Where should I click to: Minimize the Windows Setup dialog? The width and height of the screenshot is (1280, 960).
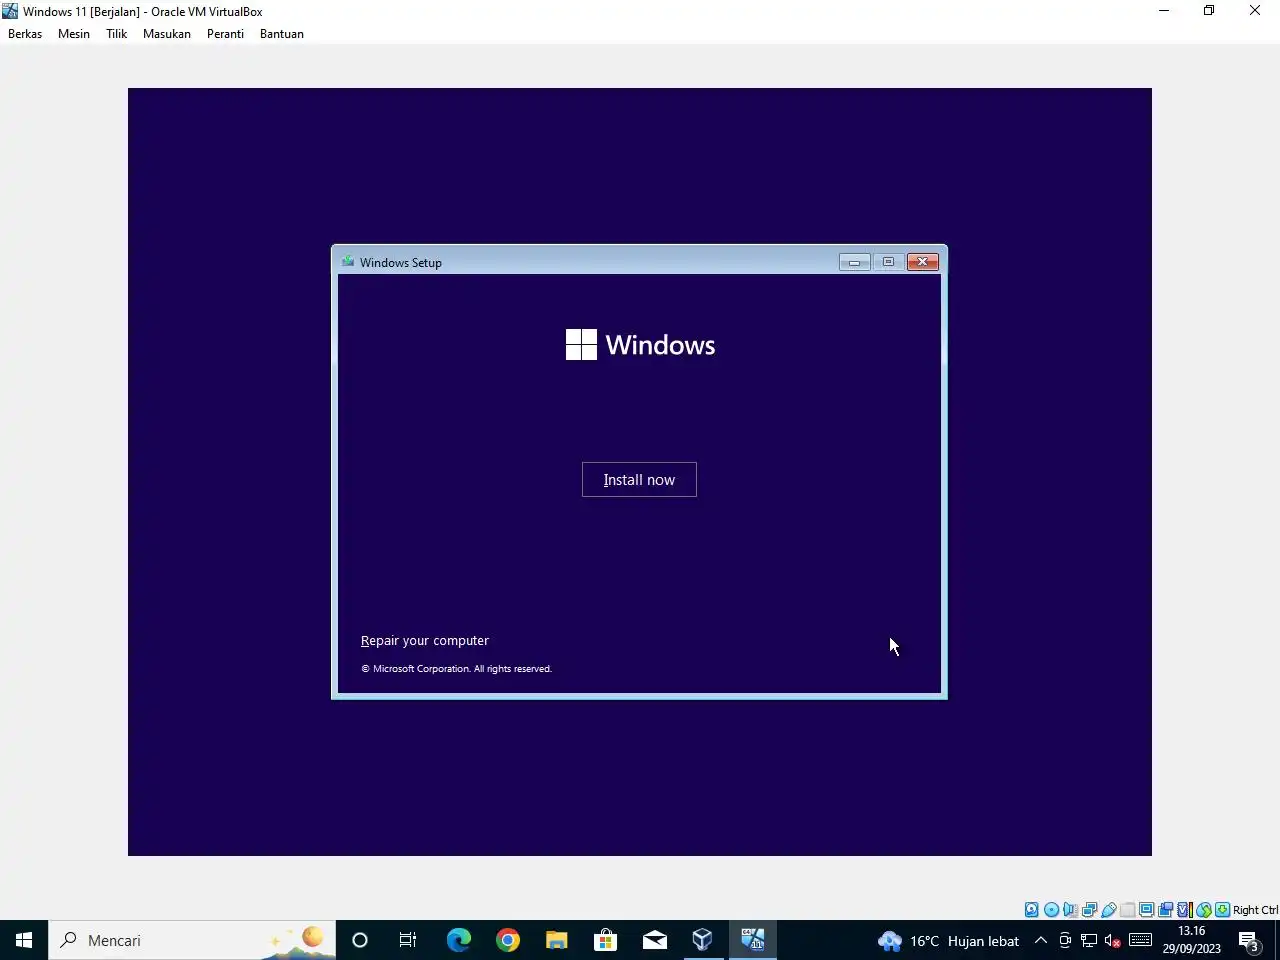click(x=854, y=262)
